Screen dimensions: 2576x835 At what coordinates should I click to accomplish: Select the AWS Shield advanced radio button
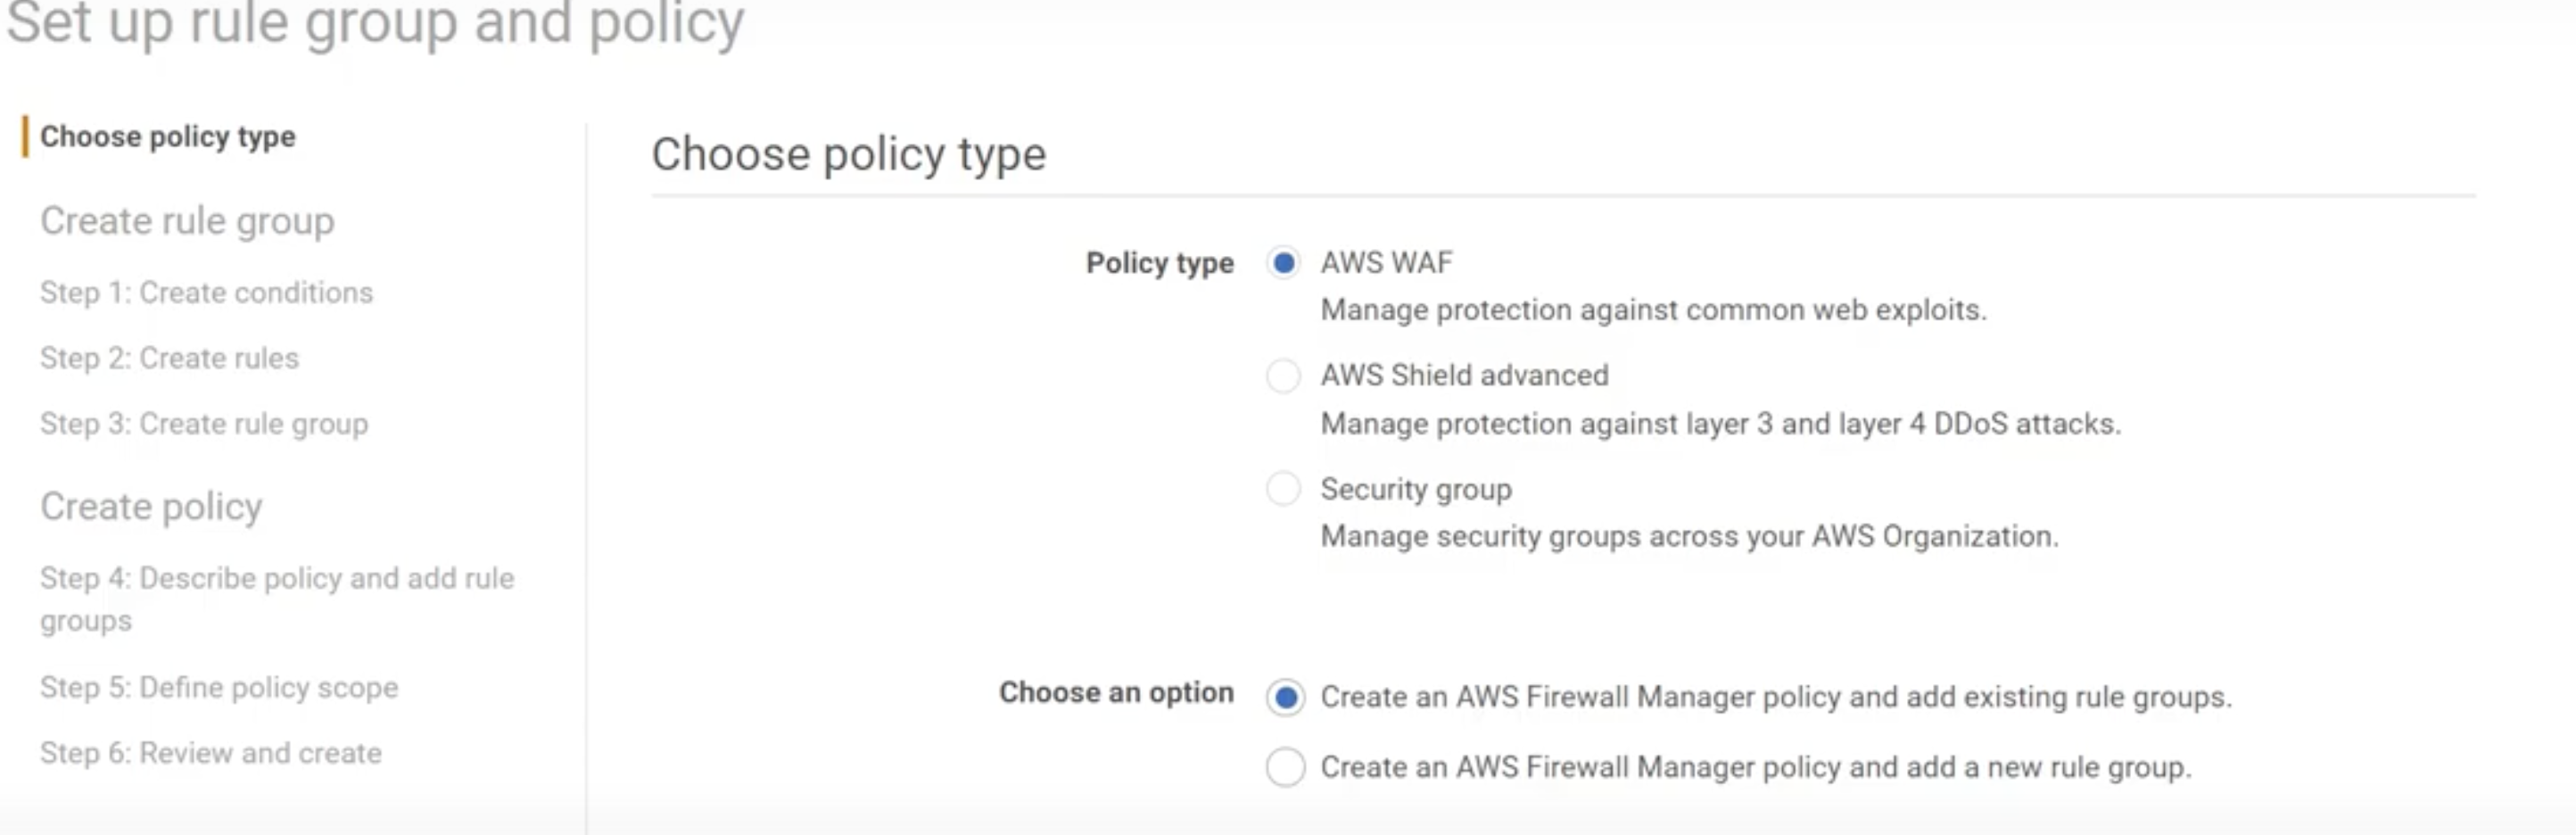pyautogui.click(x=1284, y=376)
